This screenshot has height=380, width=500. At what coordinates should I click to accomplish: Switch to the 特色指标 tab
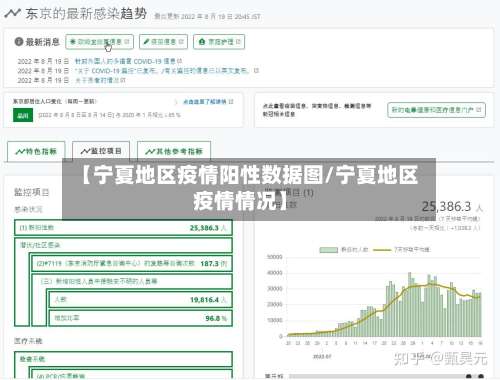coord(36,152)
